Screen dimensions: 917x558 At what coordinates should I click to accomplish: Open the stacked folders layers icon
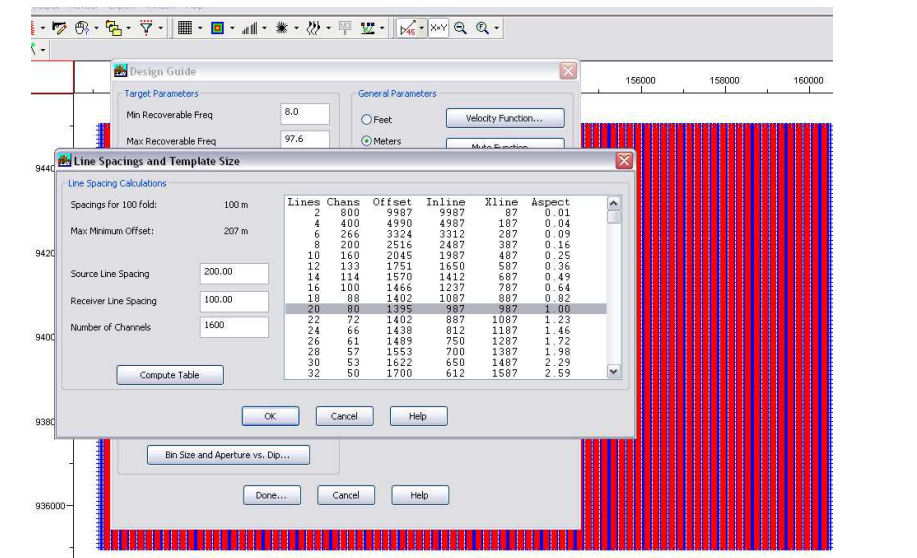[x=113, y=27]
